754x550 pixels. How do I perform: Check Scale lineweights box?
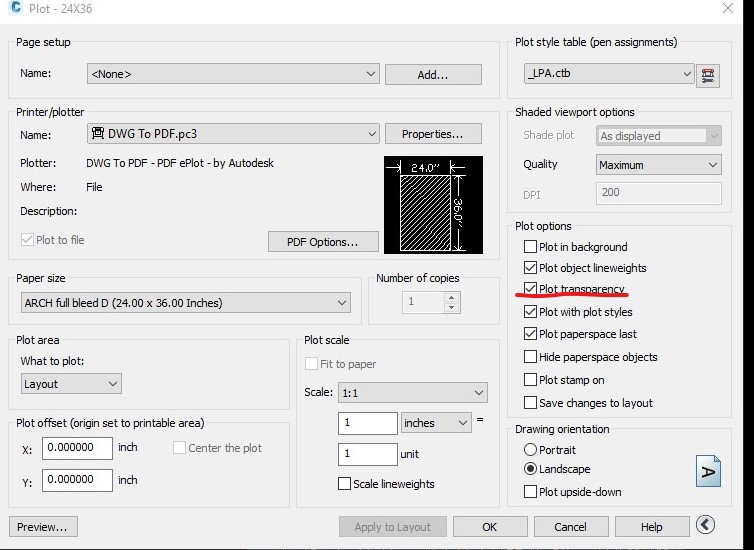pos(344,484)
